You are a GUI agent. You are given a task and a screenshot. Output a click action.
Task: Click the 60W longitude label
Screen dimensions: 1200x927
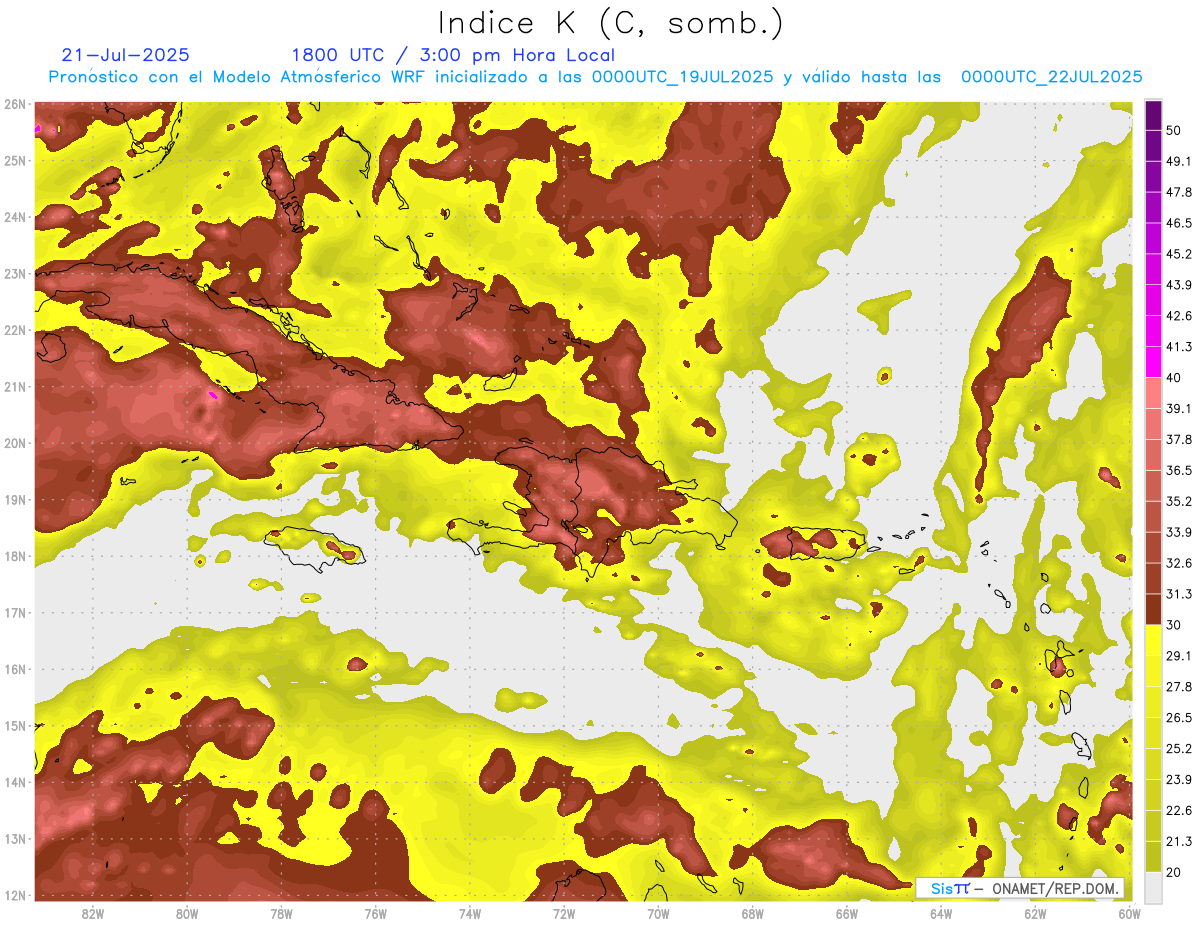tap(1130, 913)
